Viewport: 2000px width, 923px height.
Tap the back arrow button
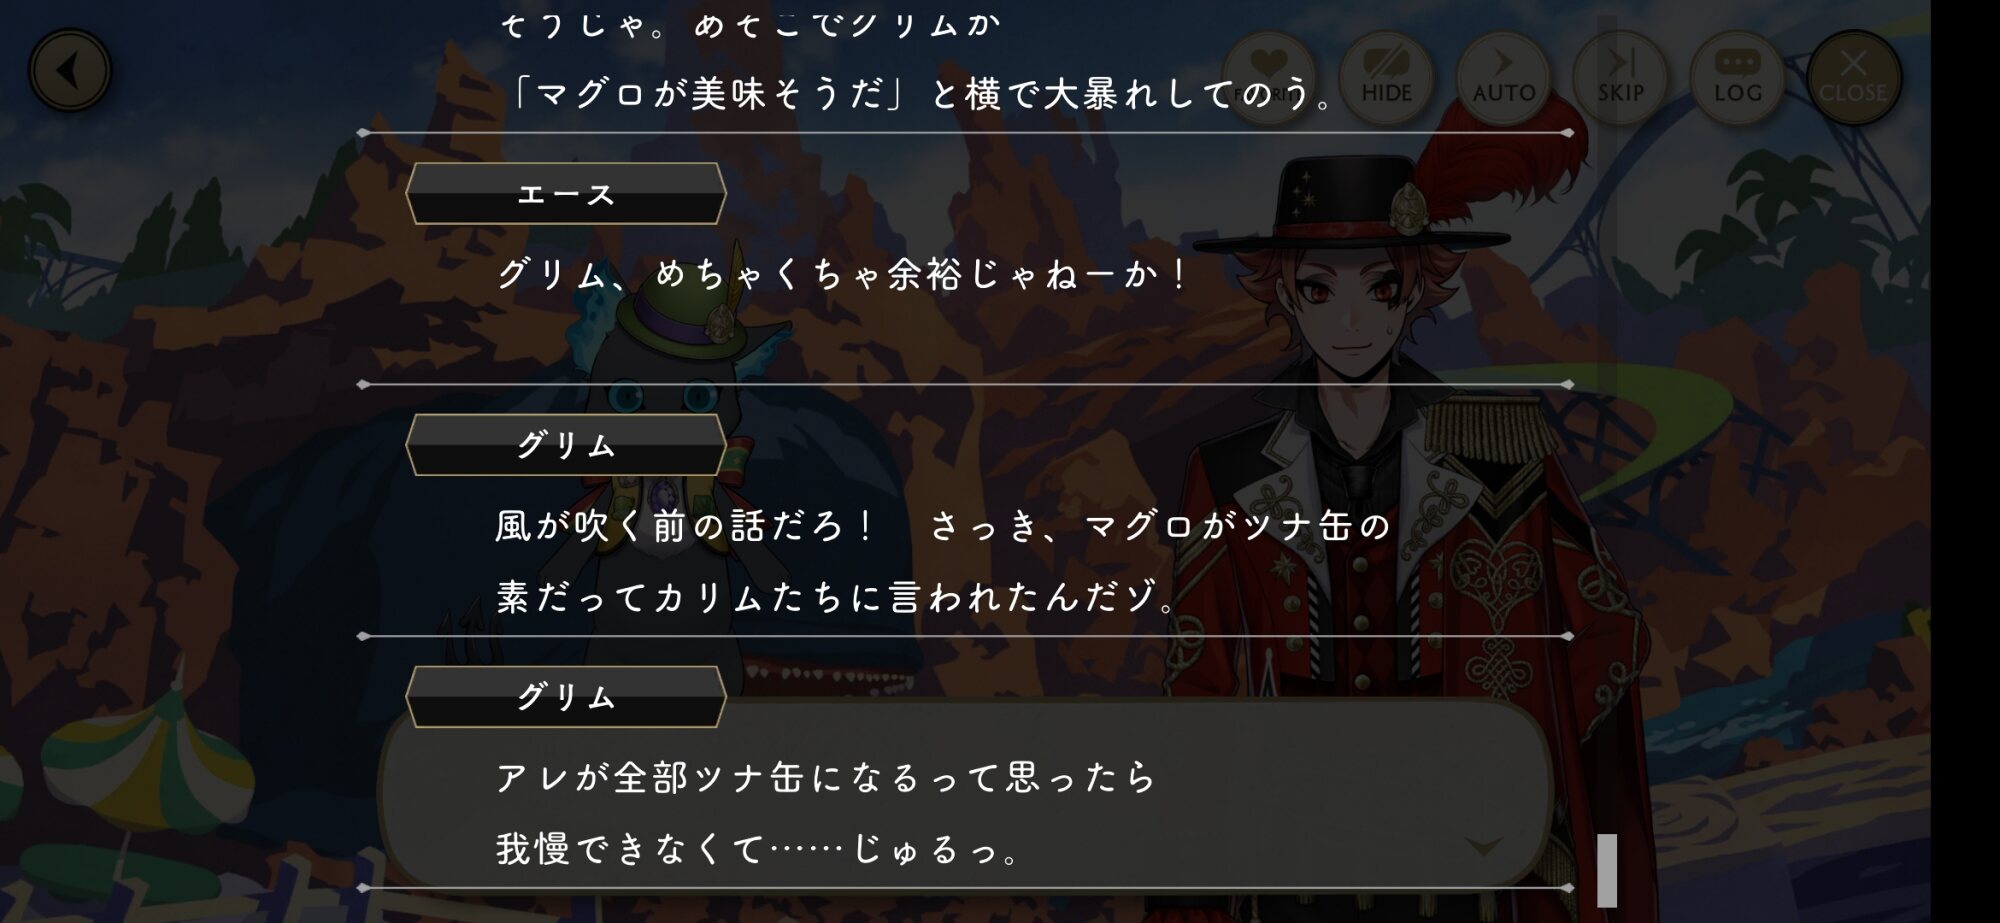tap(69, 71)
